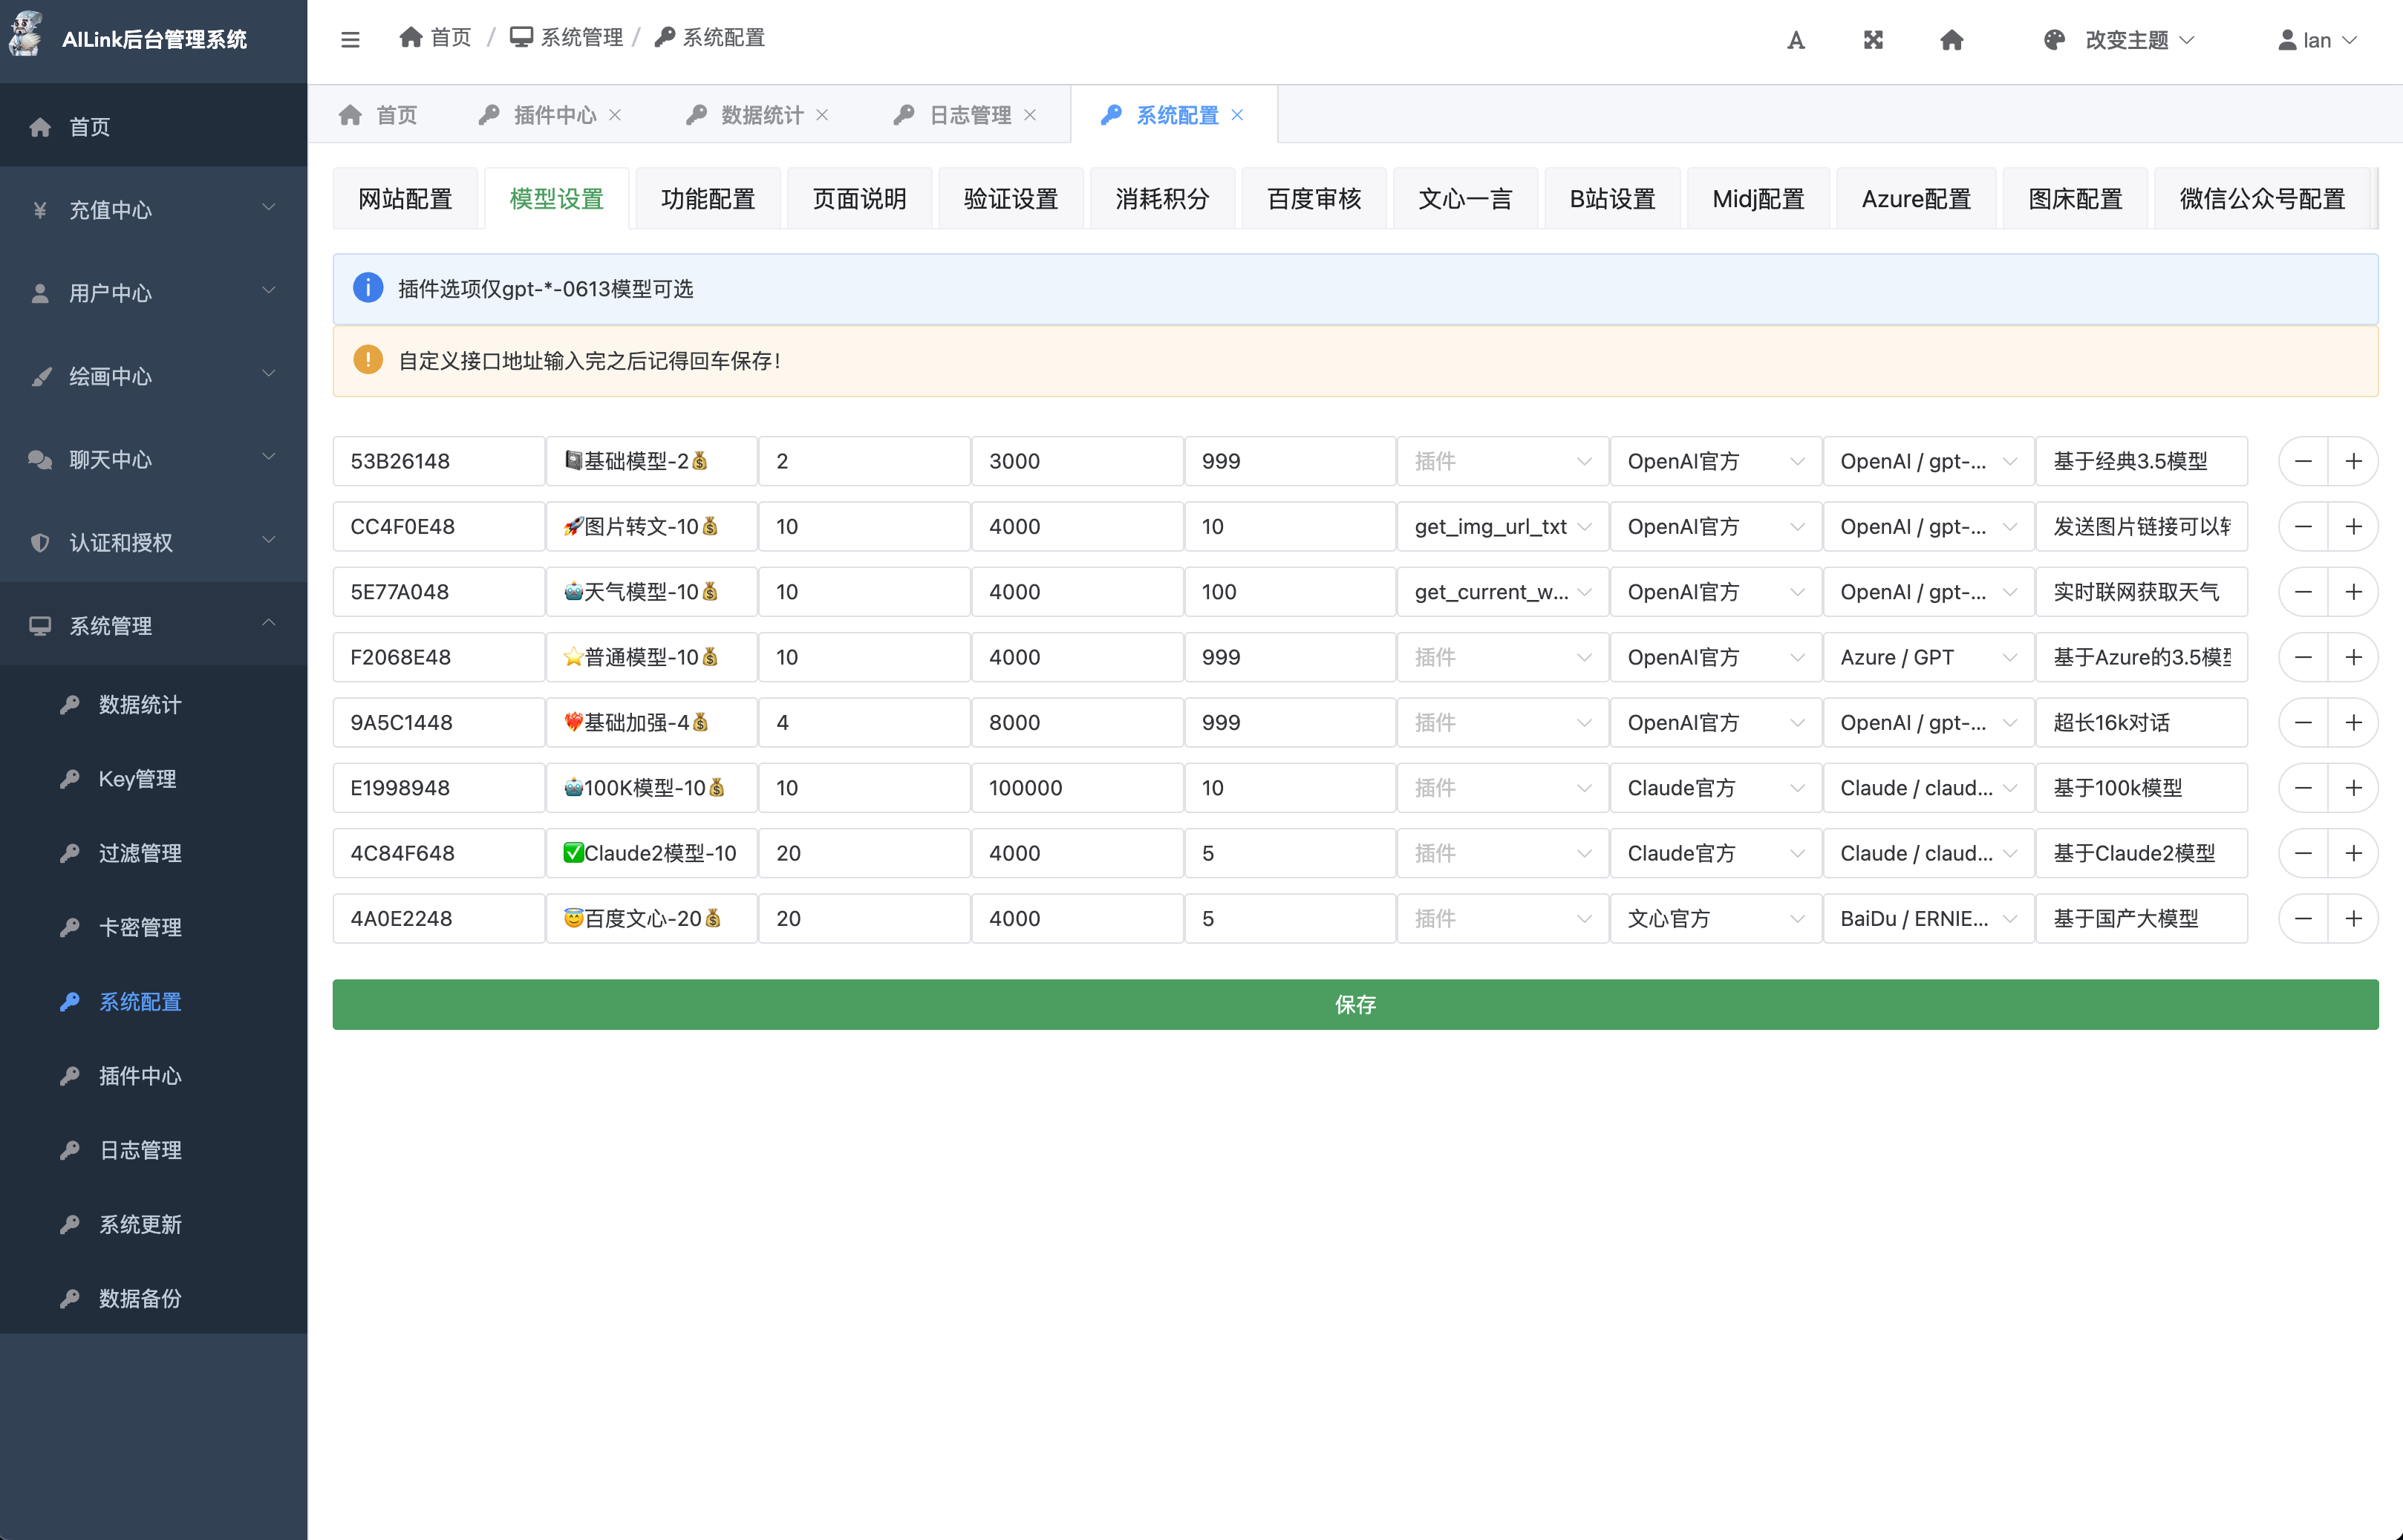Viewport: 2403px width, 1540px height.
Task: Open 插件中心 in sidebar submenu
Action: [x=153, y=1076]
